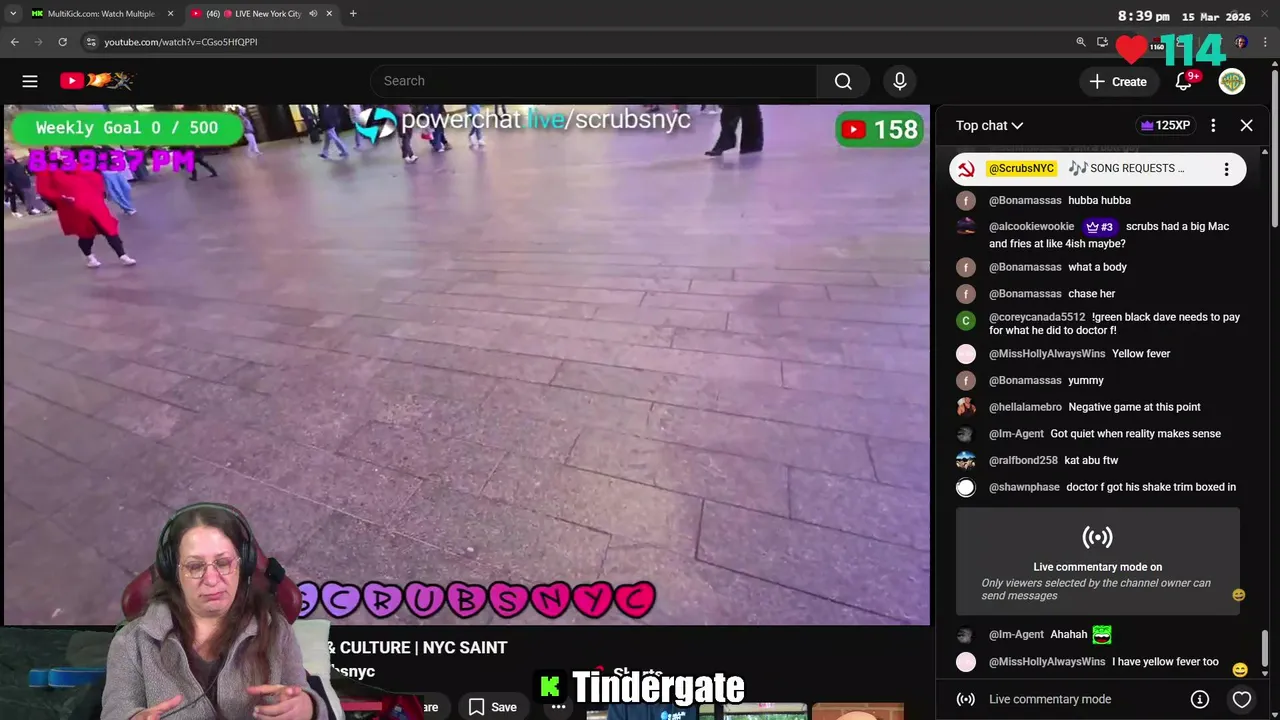This screenshot has height=720, width=1280.
Task: Open the 125XP points badge
Action: [x=1165, y=125]
